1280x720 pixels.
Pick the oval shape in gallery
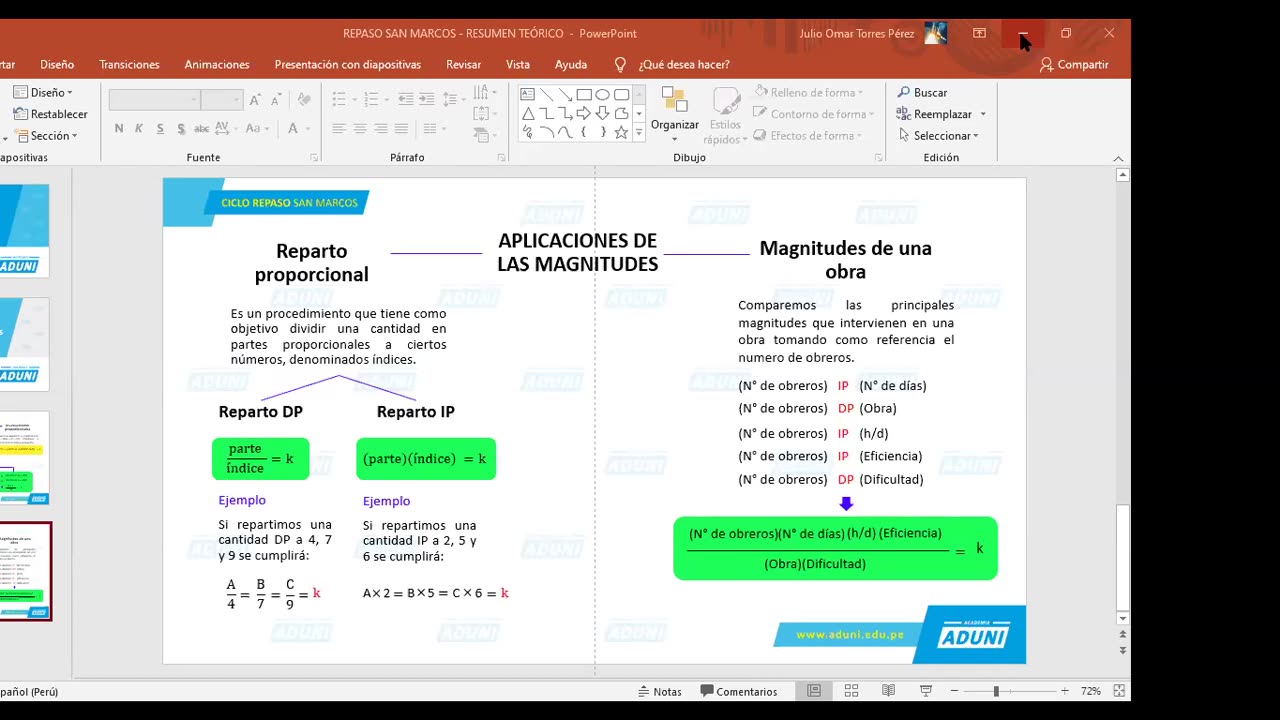point(603,94)
